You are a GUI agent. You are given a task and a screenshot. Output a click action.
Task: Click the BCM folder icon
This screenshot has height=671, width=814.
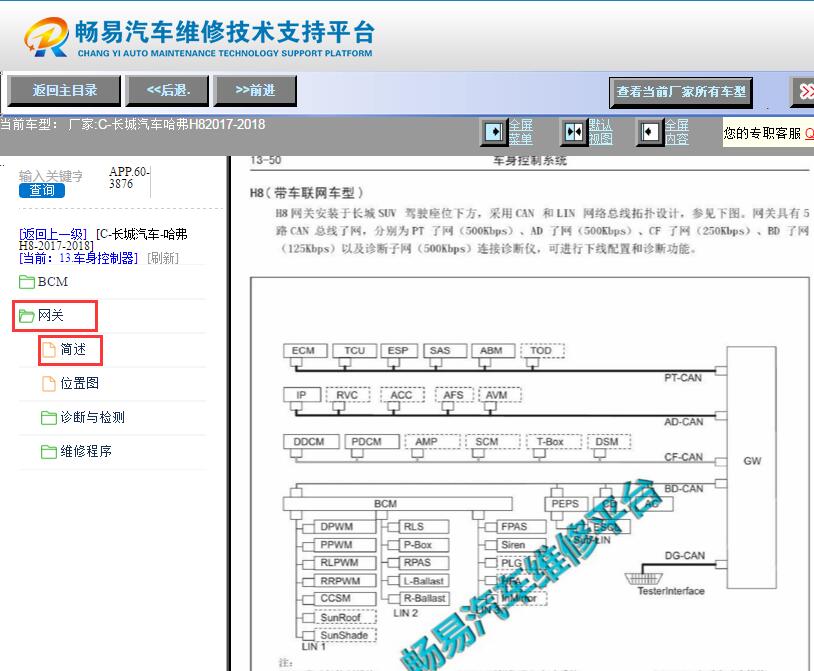click(x=26, y=282)
